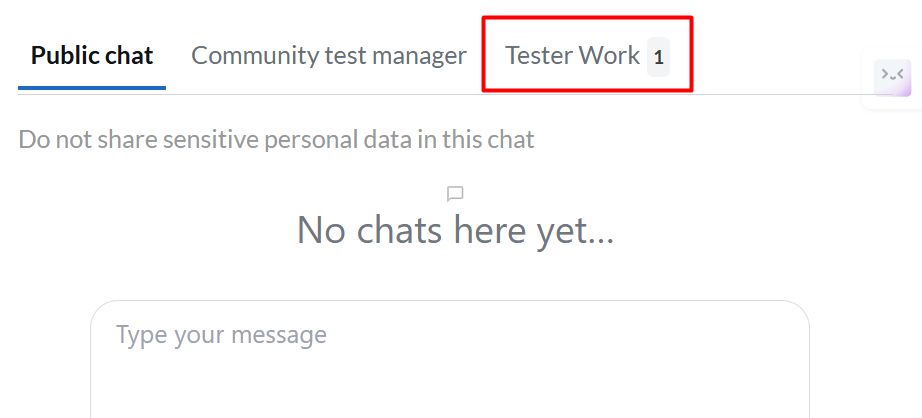Image resolution: width=922 pixels, height=418 pixels.
Task: Click the word 'Tester' in the third tab
Action: coord(539,56)
